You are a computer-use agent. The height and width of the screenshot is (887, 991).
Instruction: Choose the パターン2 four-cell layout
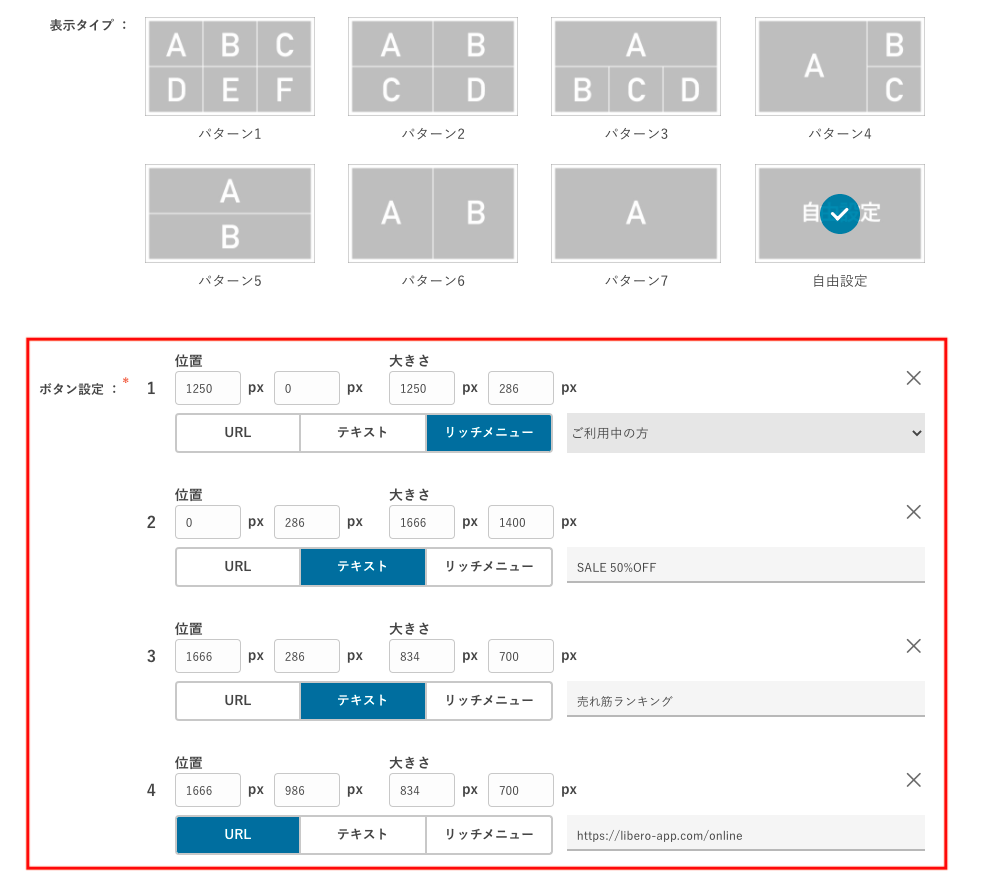tap(433, 67)
